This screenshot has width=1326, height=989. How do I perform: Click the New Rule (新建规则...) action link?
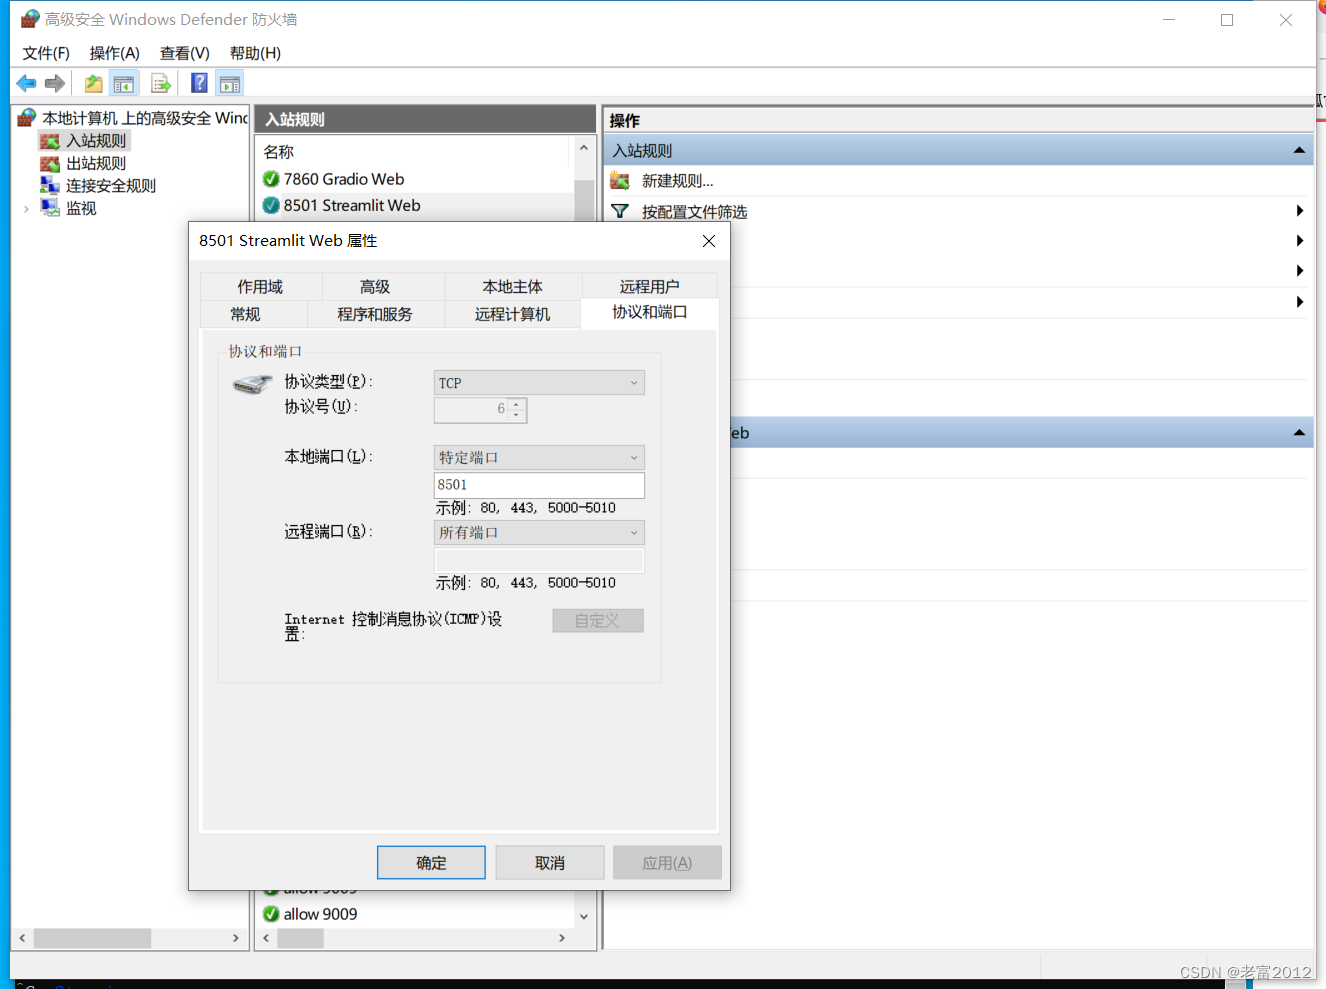[678, 181]
